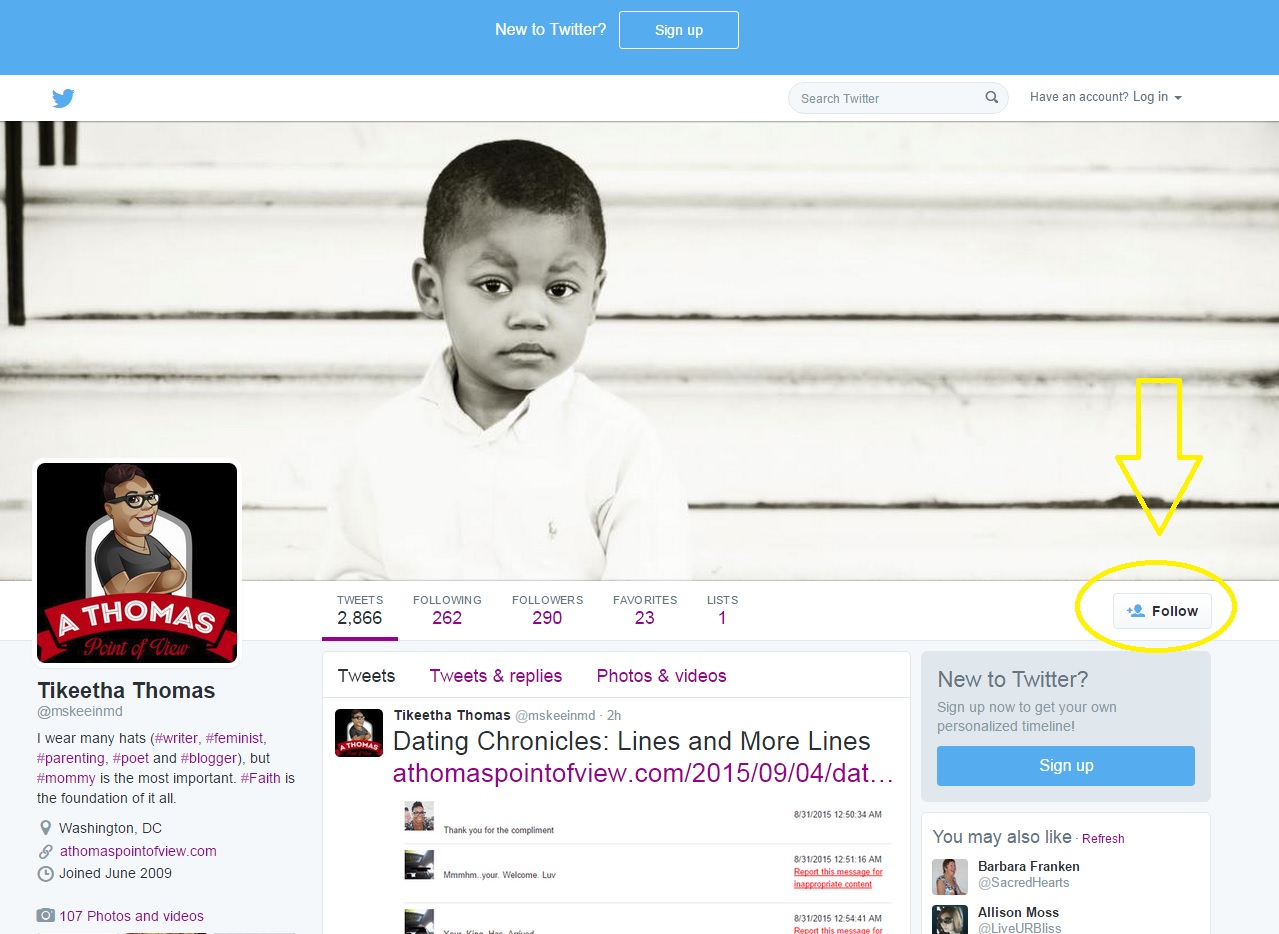Screen dimensions: 1279x934
Task: Open the athomaspointofview.com profile link
Action: tap(138, 852)
